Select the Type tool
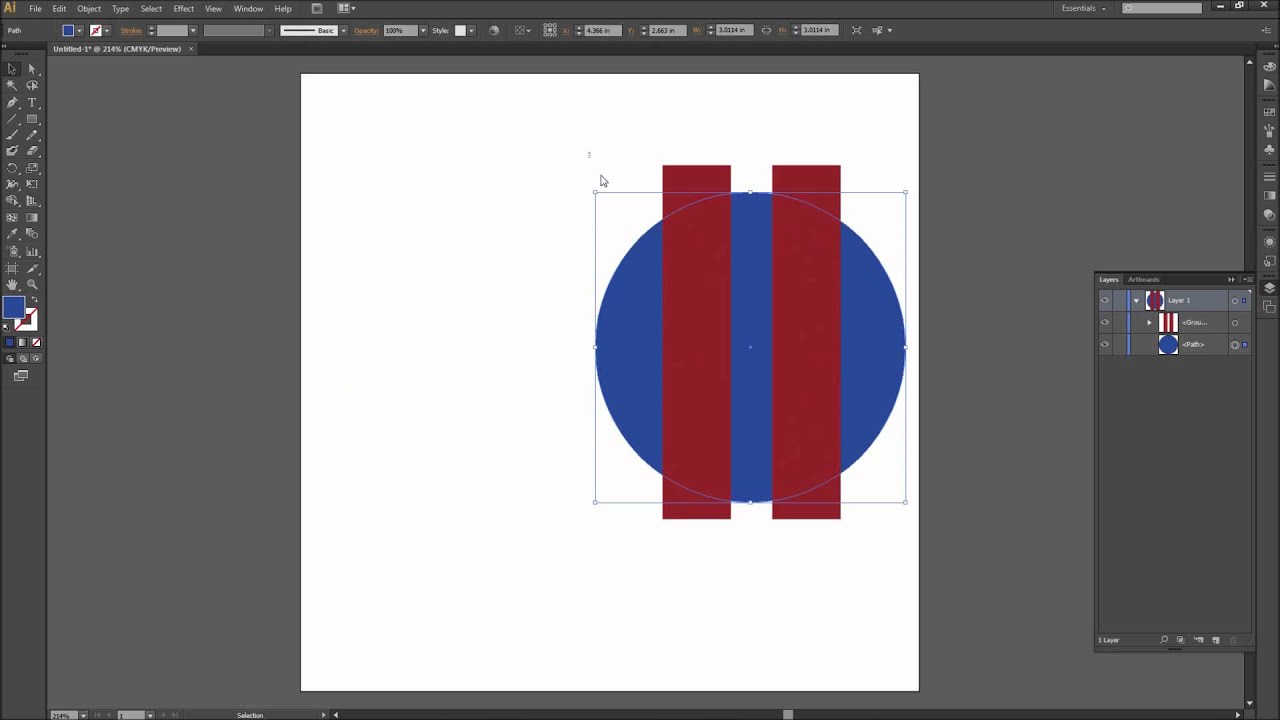This screenshot has height=720, width=1280. click(32, 102)
